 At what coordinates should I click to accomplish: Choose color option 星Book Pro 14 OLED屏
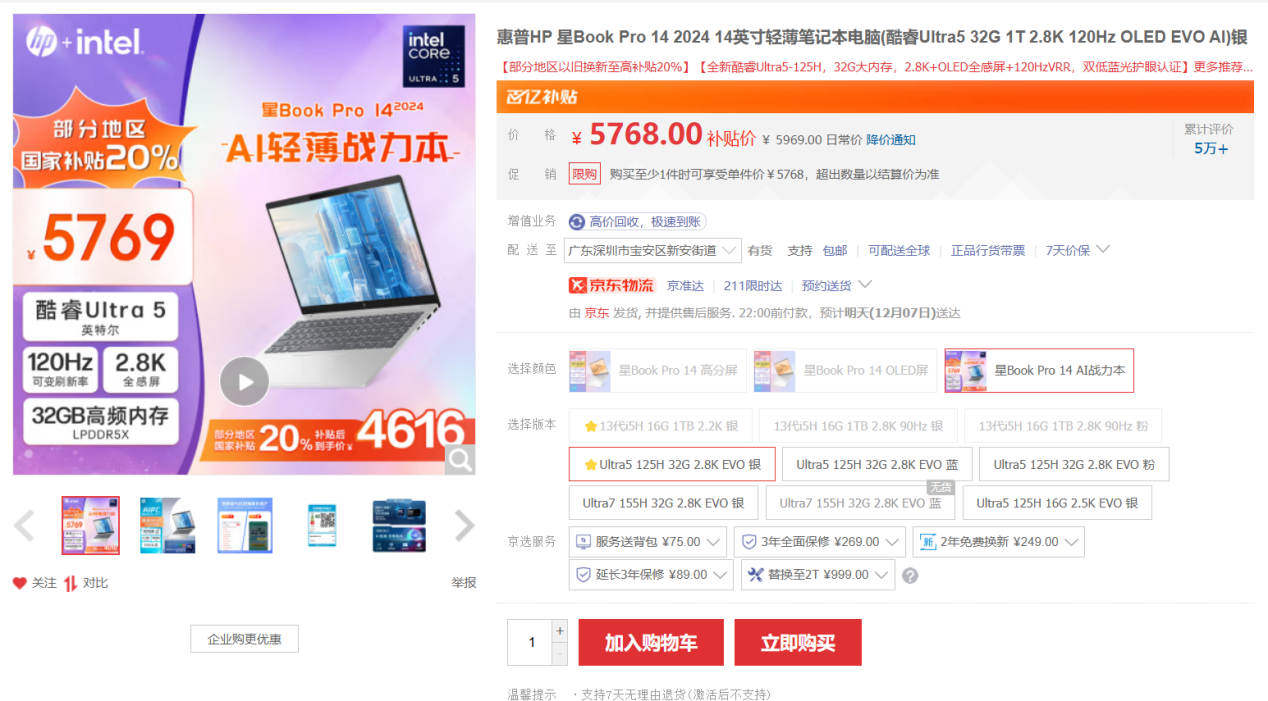(x=841, y=370)
